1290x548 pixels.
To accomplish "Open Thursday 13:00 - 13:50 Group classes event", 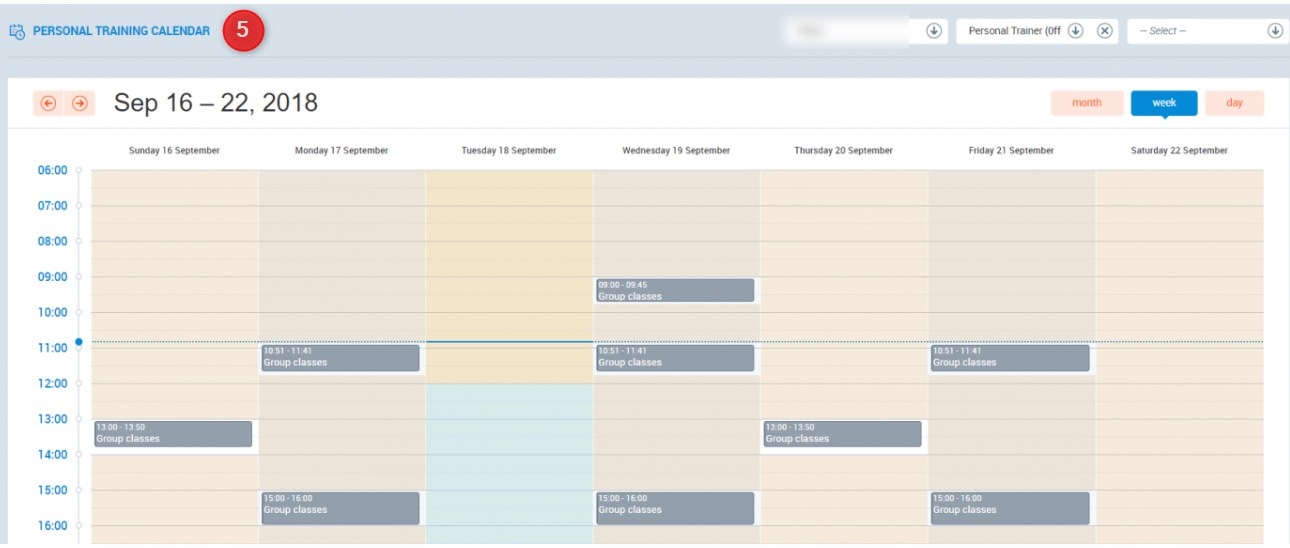I will pyautogui.click(x=842, y=433).
